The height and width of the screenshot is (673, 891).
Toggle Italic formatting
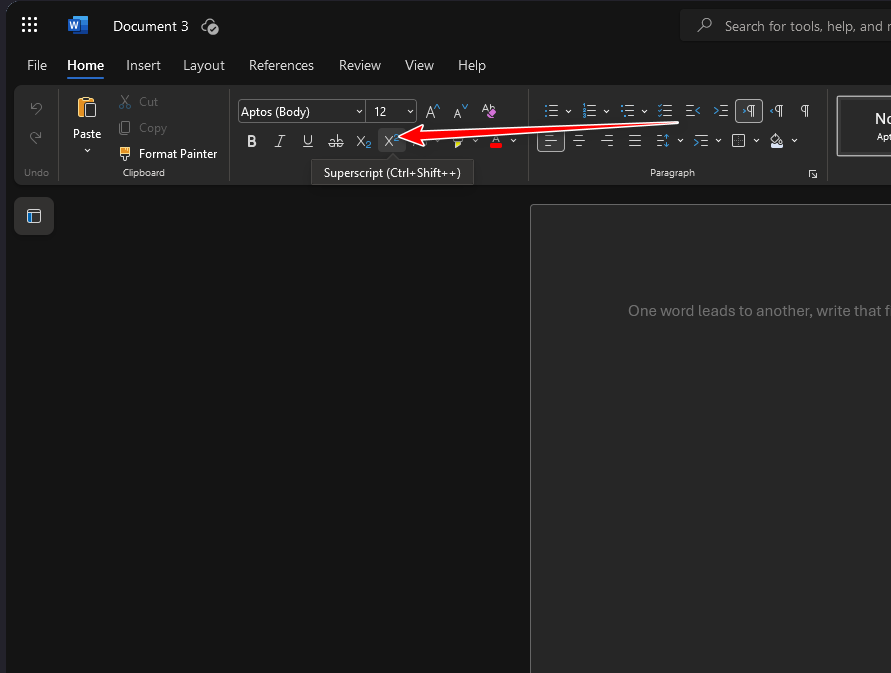click(280, 141)
